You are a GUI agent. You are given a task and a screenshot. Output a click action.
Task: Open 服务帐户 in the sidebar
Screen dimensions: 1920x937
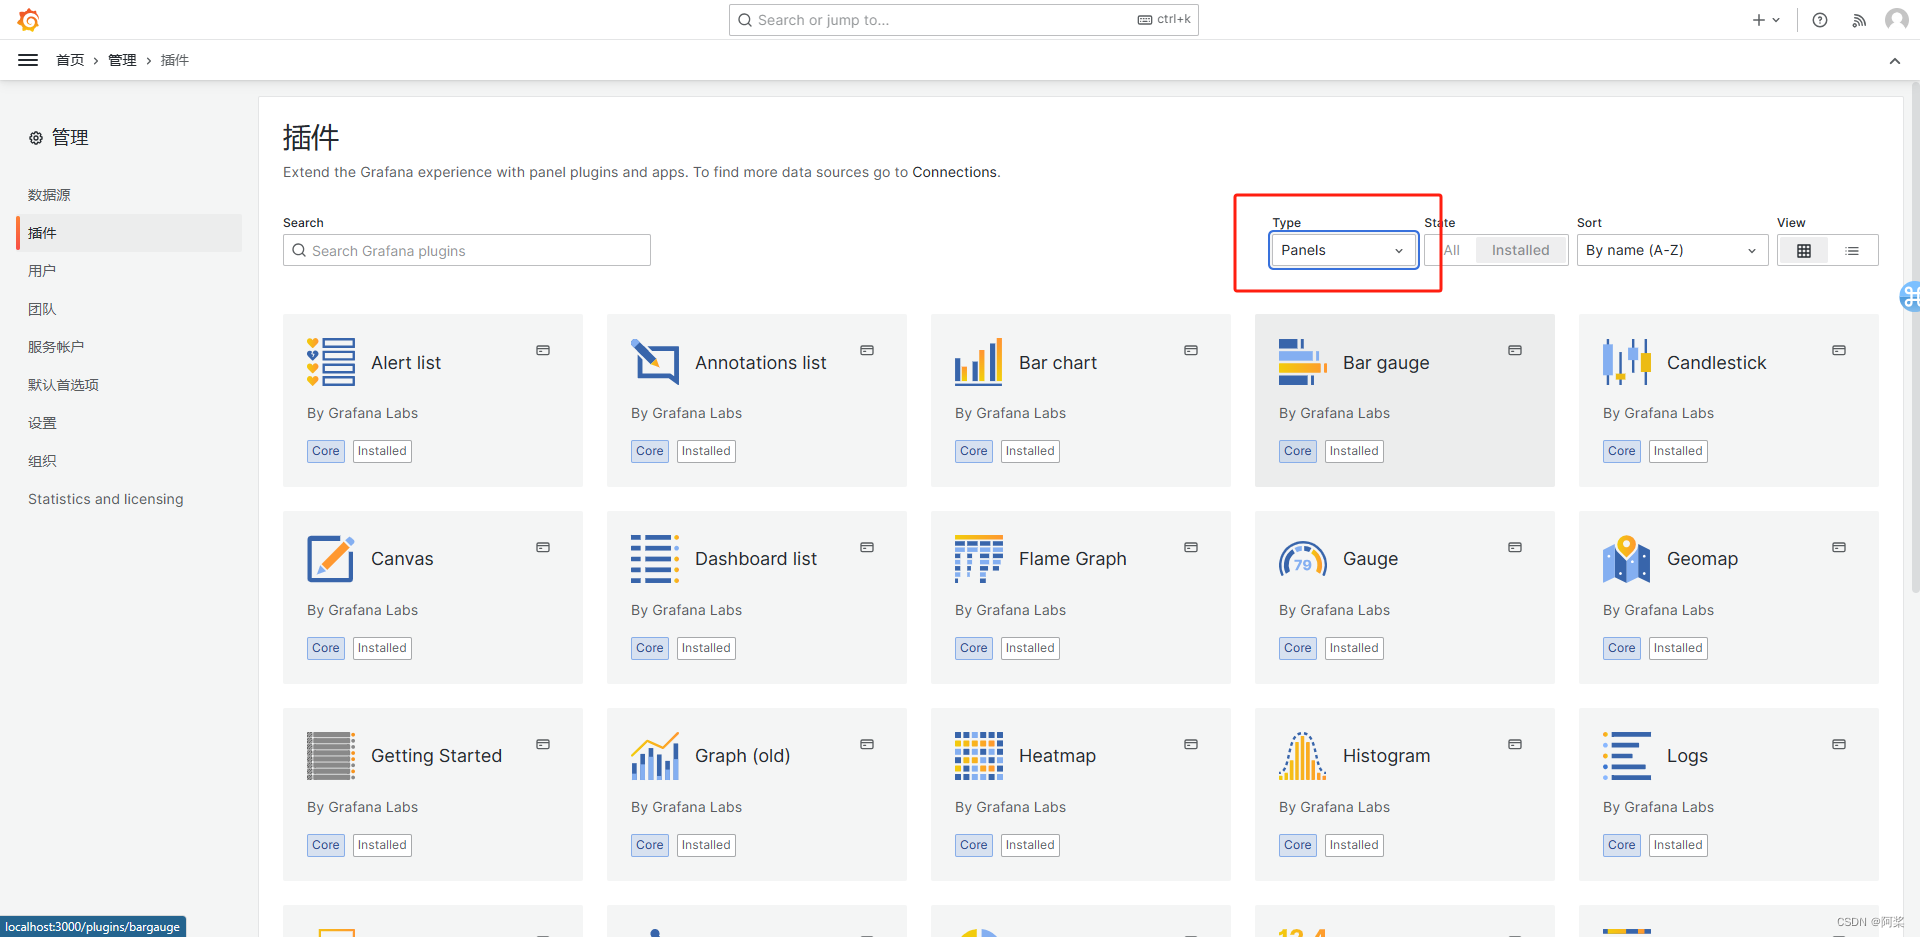pyautogui.click(x=56, y=347)
